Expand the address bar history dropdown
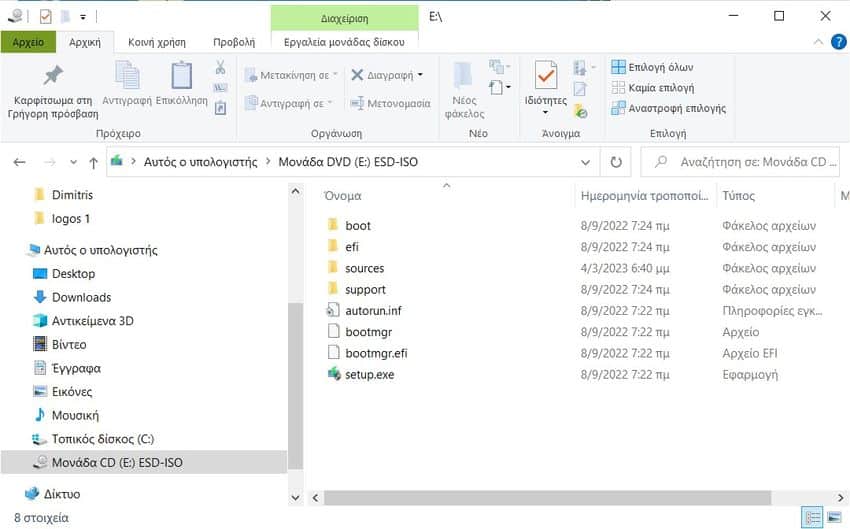Screen dimensions: 850x529 pyautogui.click(x=585, y=162)
